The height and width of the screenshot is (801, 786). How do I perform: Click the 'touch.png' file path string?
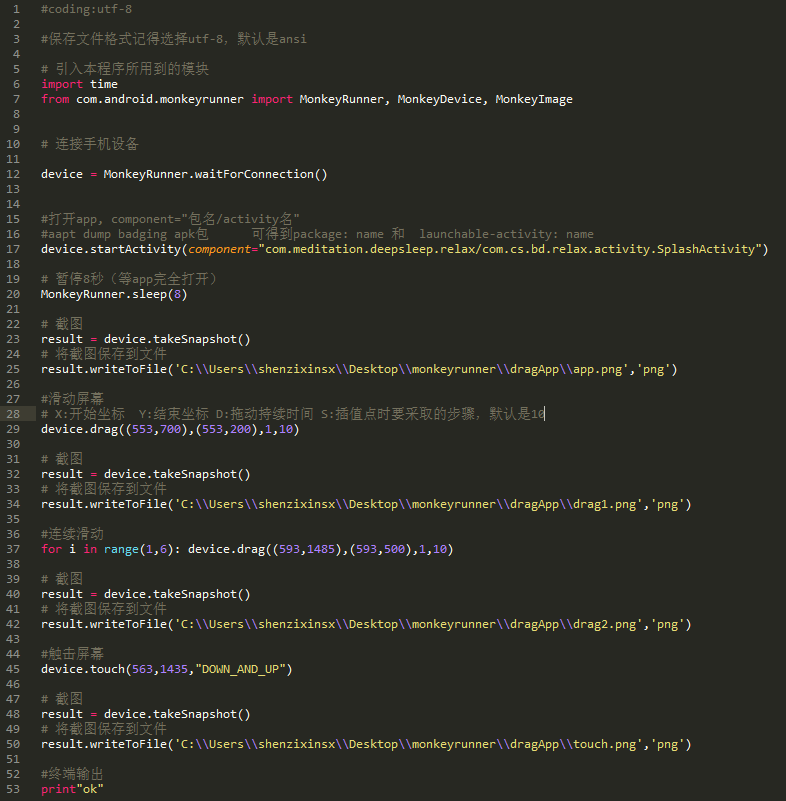(409, 744)
